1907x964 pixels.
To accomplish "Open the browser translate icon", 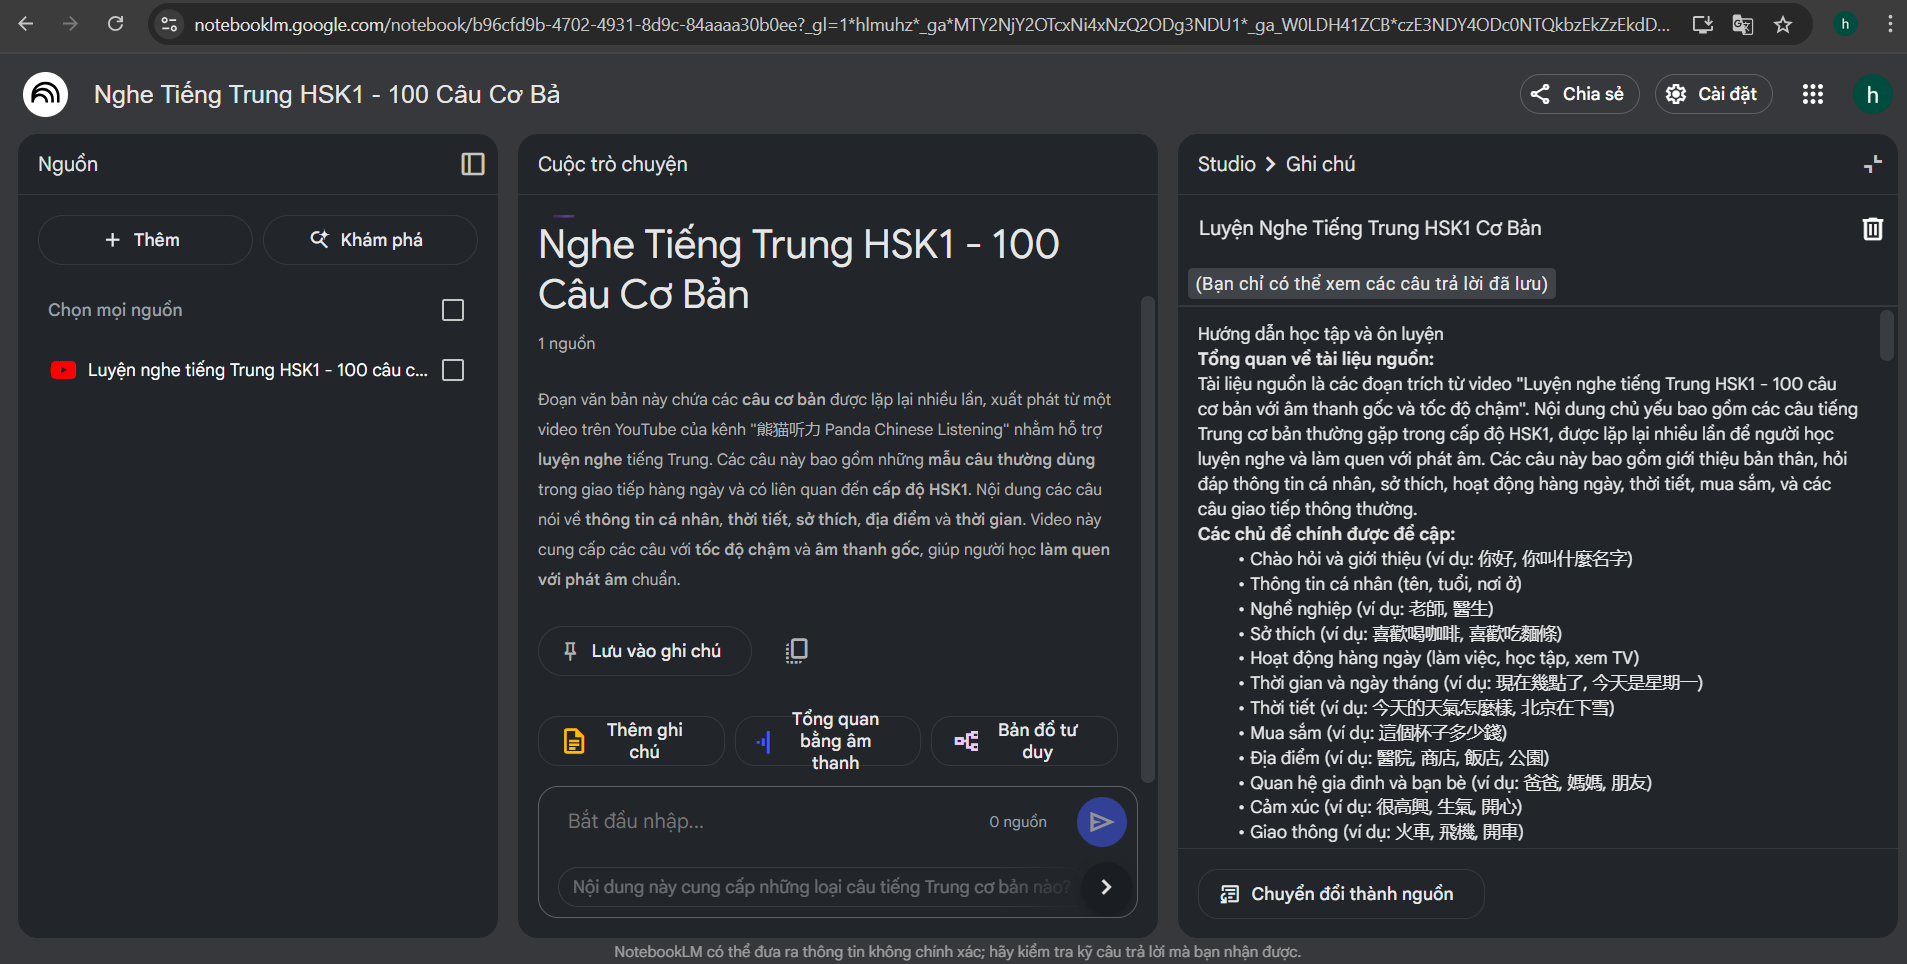I will [x=1742, y=24].
